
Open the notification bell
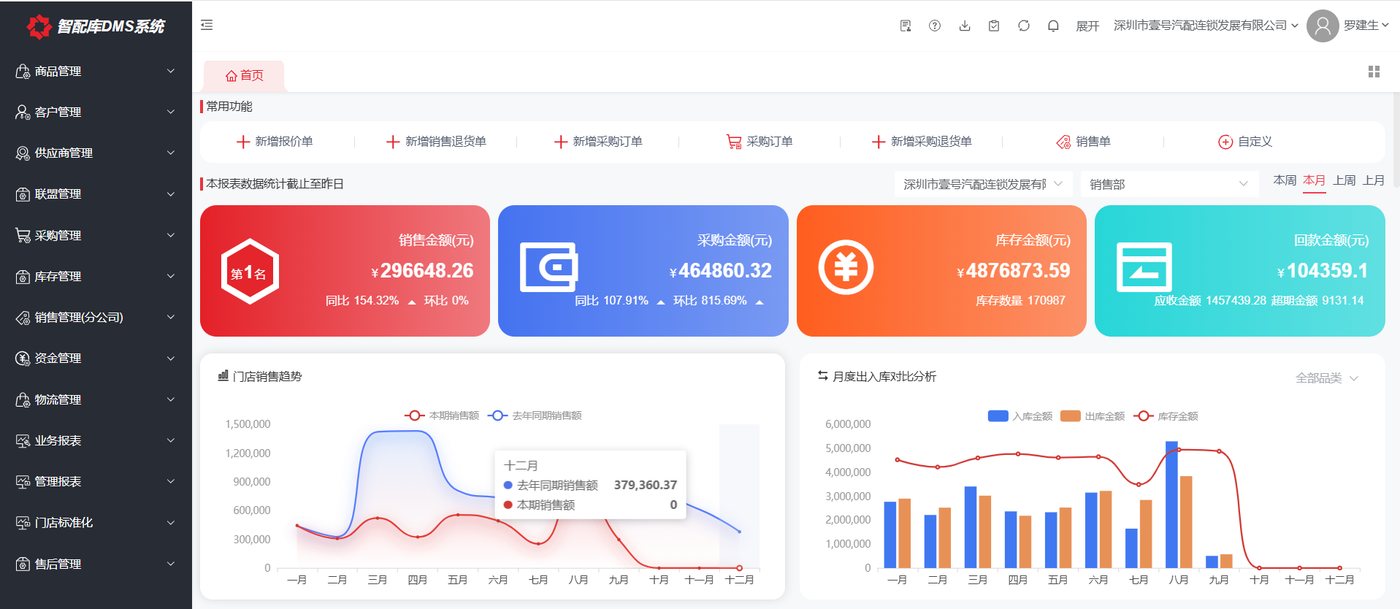[1053, 26]
